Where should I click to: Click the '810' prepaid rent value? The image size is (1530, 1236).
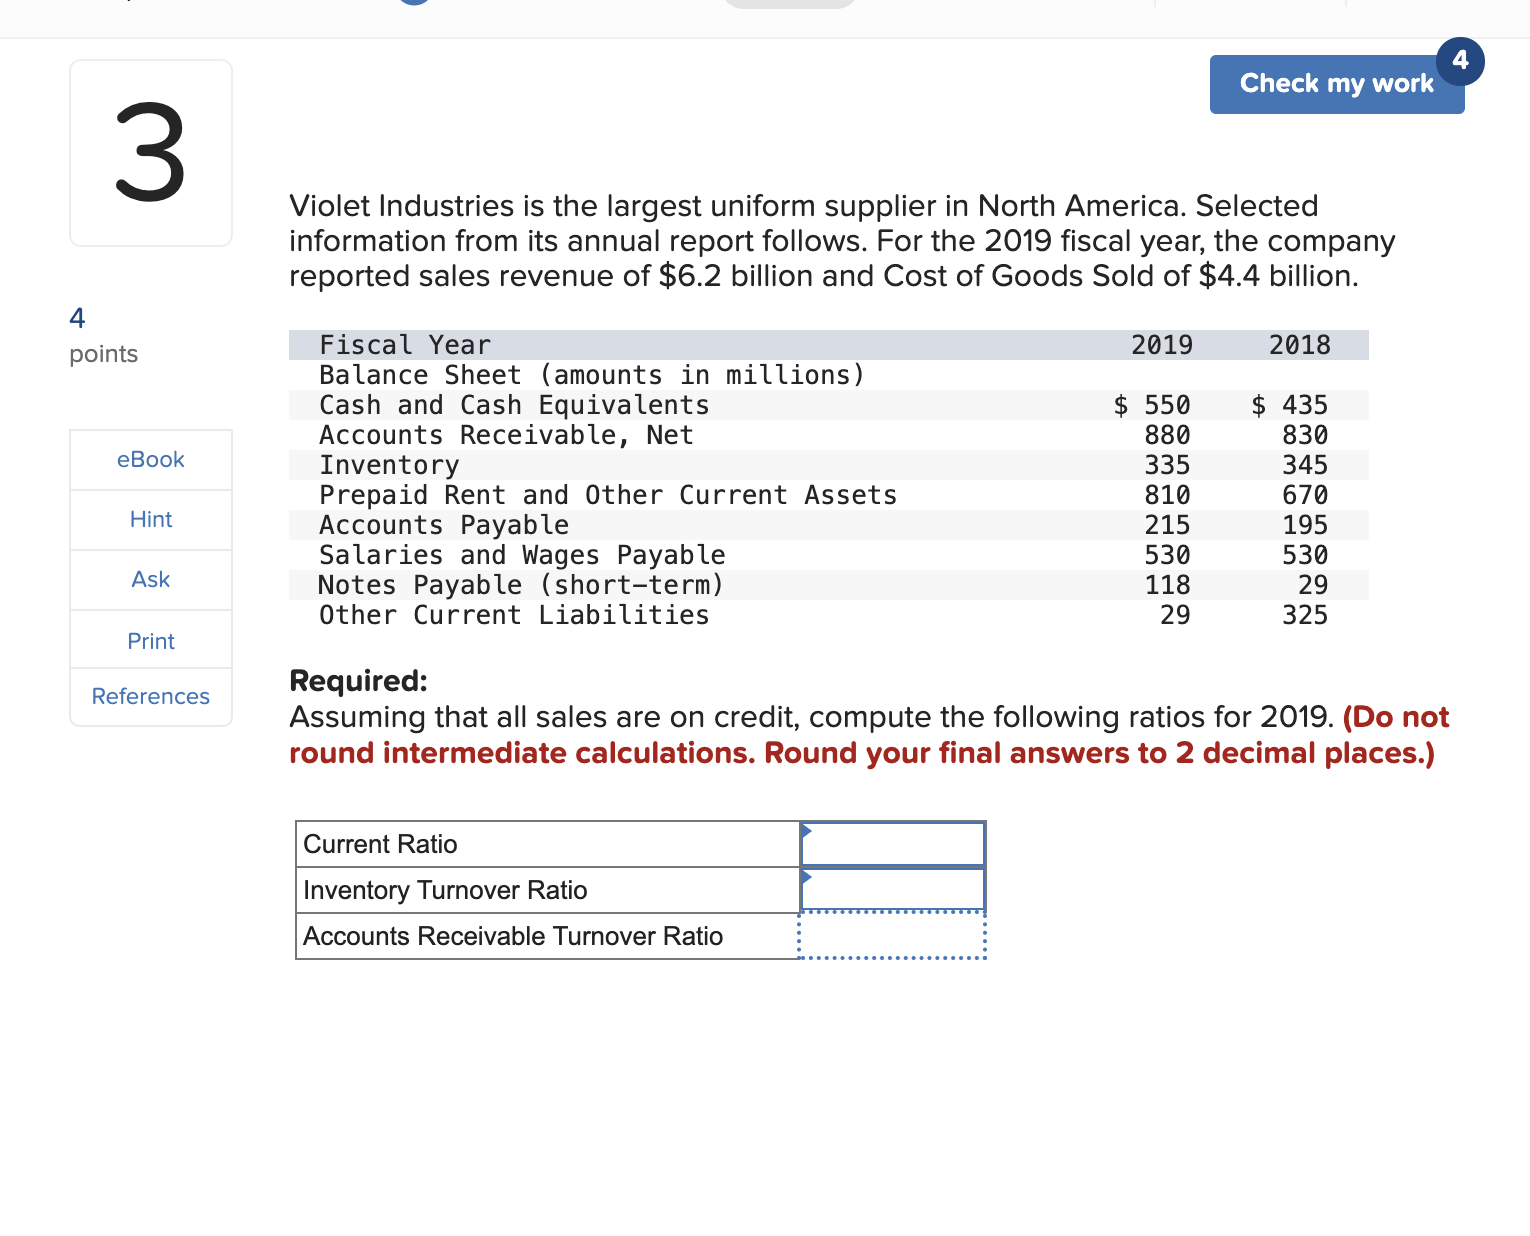pos(1168,495)
